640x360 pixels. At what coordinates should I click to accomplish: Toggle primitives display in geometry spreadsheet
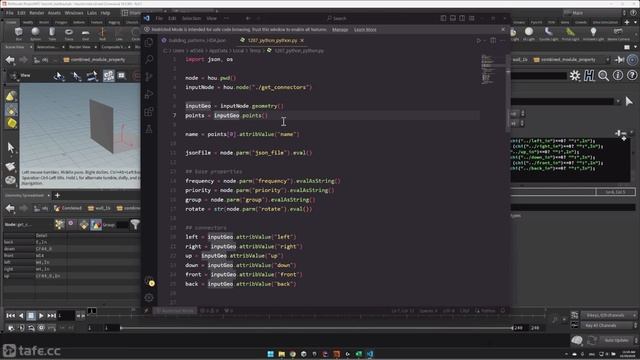pyautogui.click(x=84, y=224)
